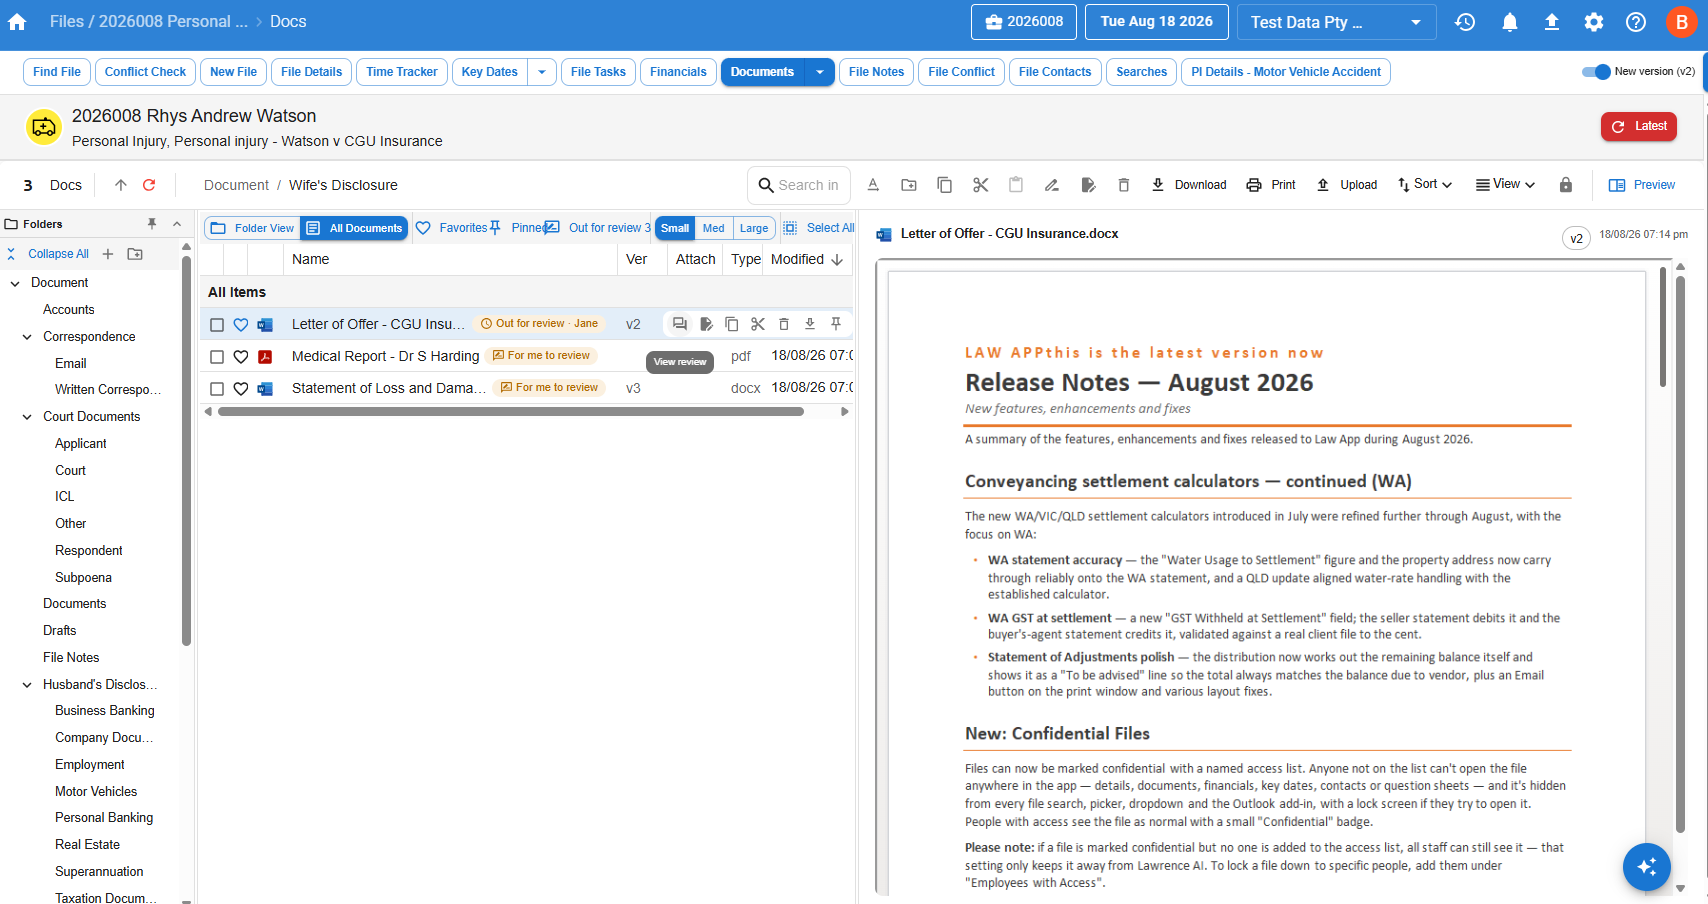Open the help question mark icon

1636,22
